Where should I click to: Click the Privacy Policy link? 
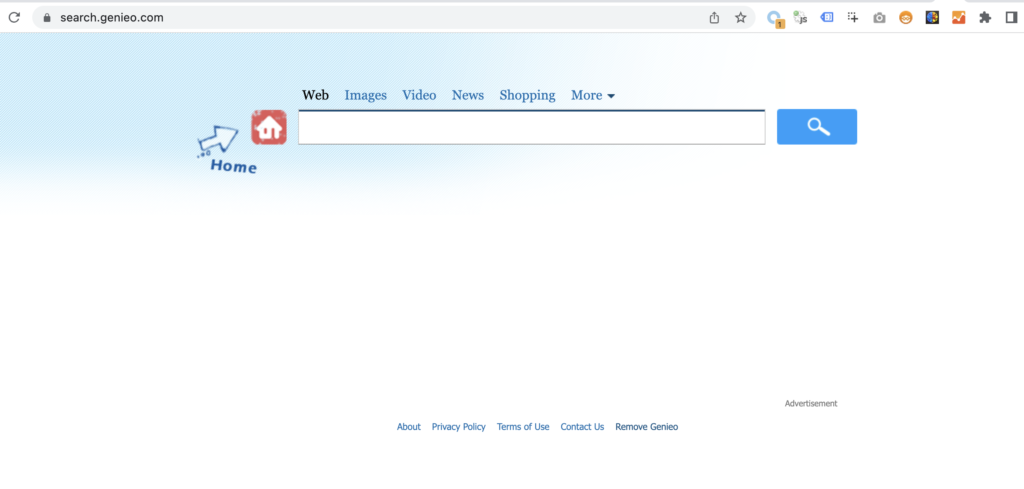tap(458, 427)
